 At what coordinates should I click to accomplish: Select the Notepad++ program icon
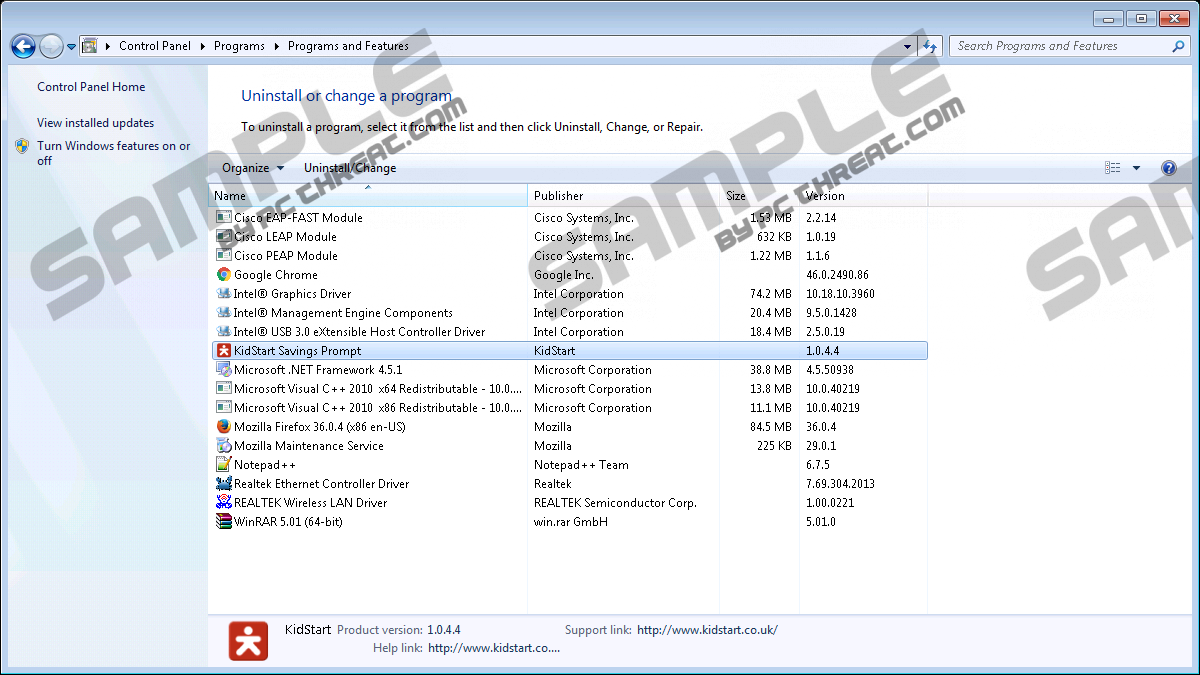[224, 465]
